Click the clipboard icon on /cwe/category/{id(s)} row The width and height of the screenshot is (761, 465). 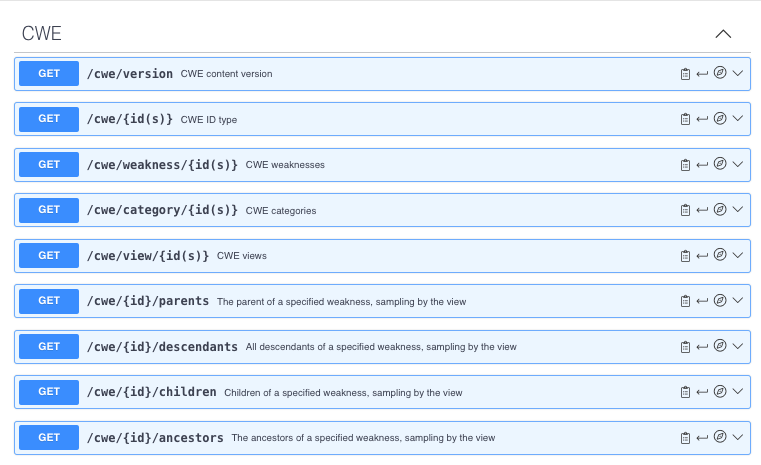click(685, 210)
